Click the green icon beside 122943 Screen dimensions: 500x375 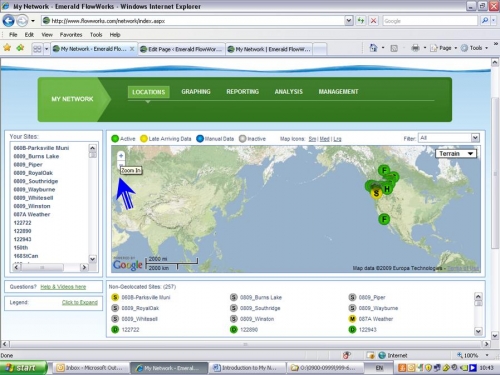(352, 330)
